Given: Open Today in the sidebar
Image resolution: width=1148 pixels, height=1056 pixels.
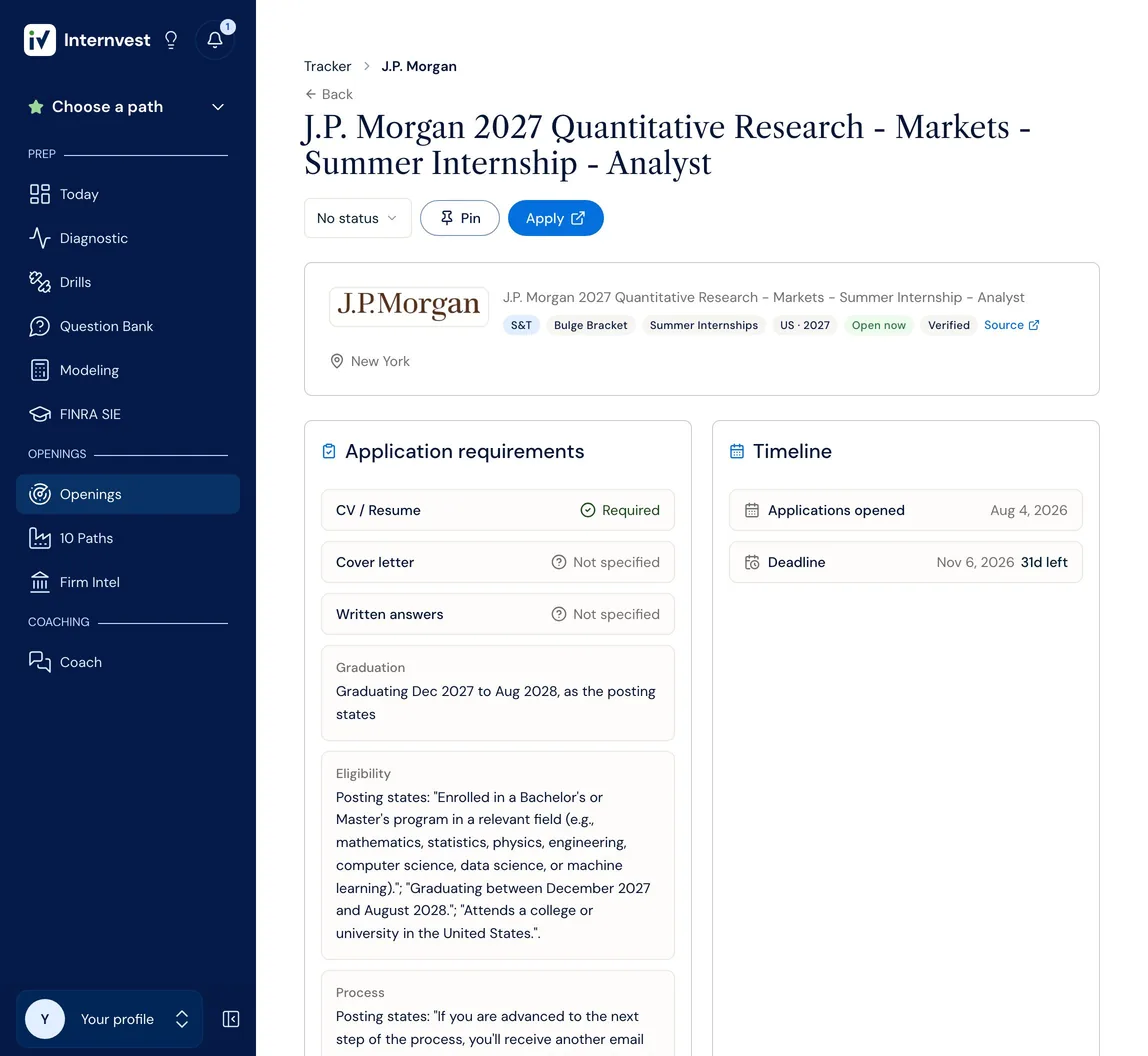Looking at the screenshot, I should pyautogui.click(x=127, y=194).
